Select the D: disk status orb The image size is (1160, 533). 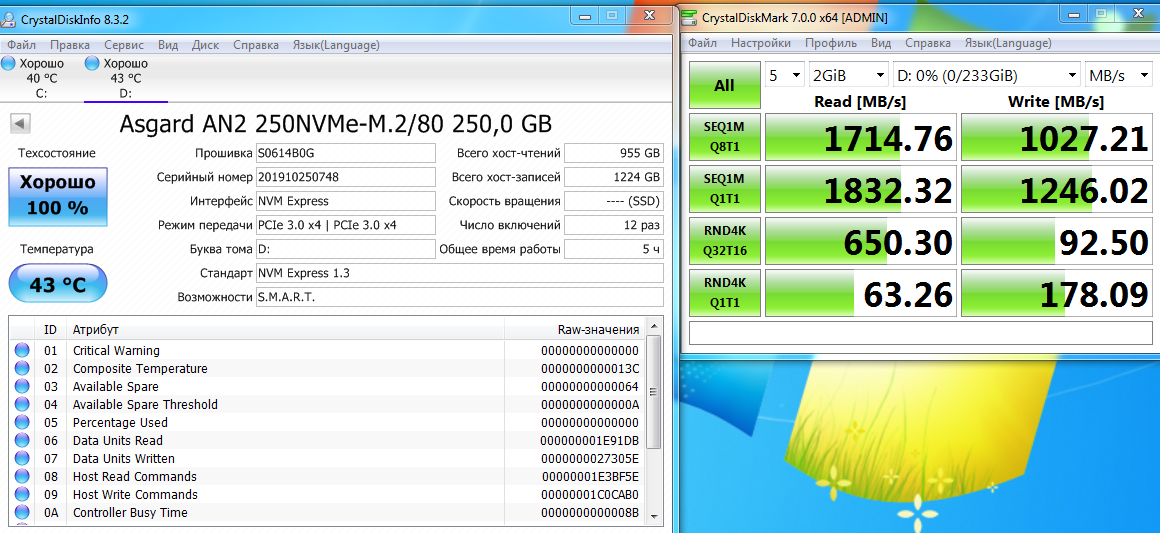[x=92, y=64]
